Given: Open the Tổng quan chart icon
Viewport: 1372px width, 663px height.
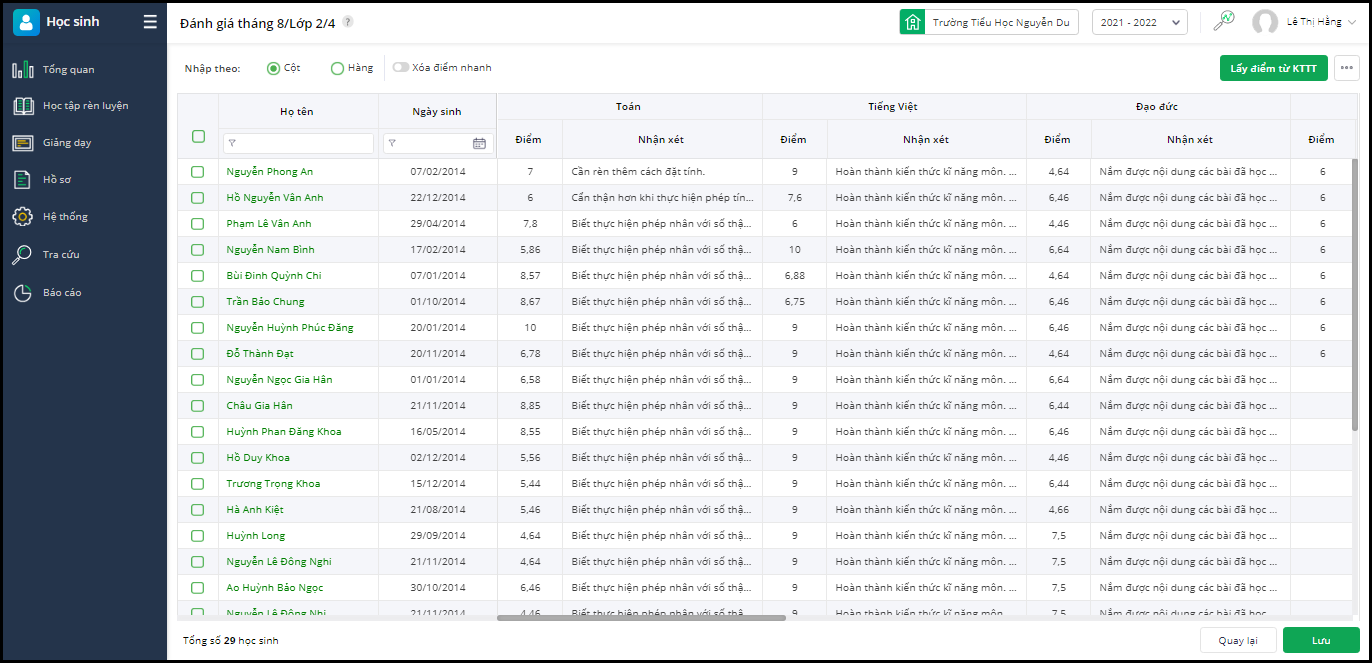Looking at the screenshot, I should pyautogui.click(x=22, y=70).
